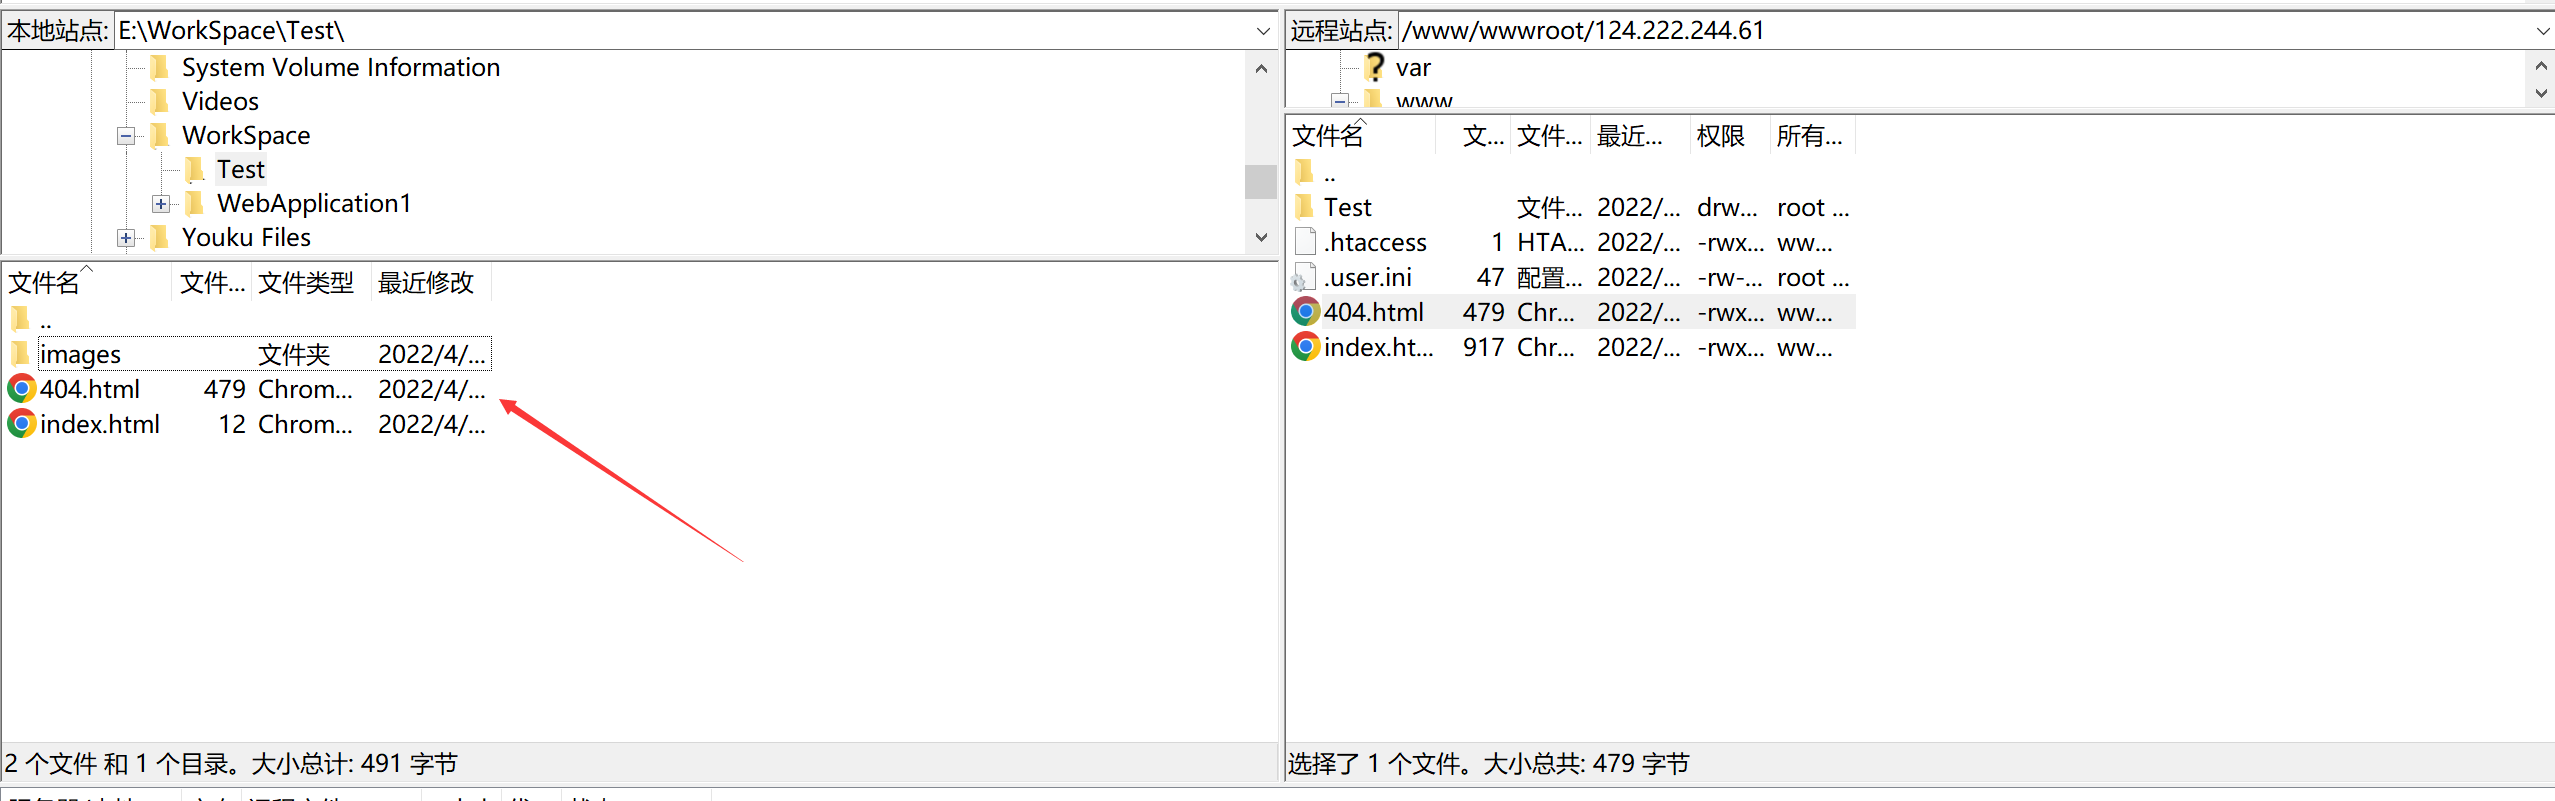This screenshot has height=801, width=2555.
Task: Expand the Youku Files tree node
Action: point(126,238)
